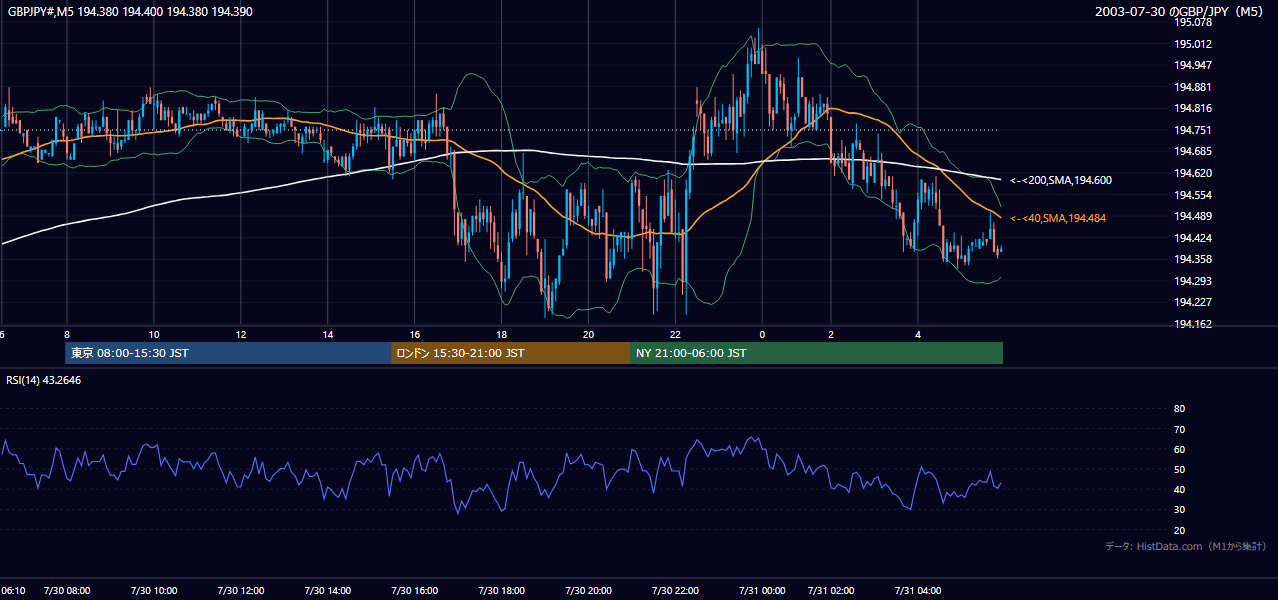1278x600 pixels.
Task: Click hour tick 18 under the price chart
Action: 502,334
